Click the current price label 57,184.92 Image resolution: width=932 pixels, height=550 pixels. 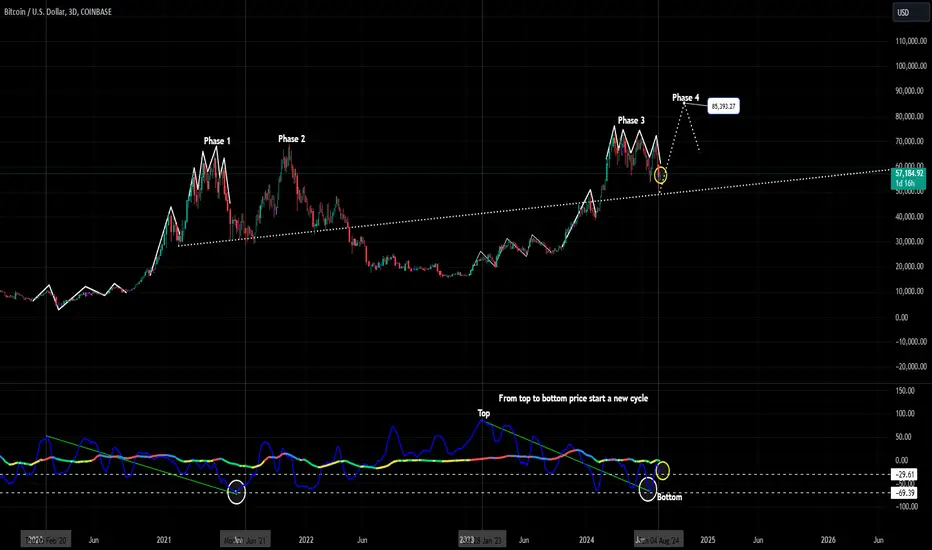908,178
